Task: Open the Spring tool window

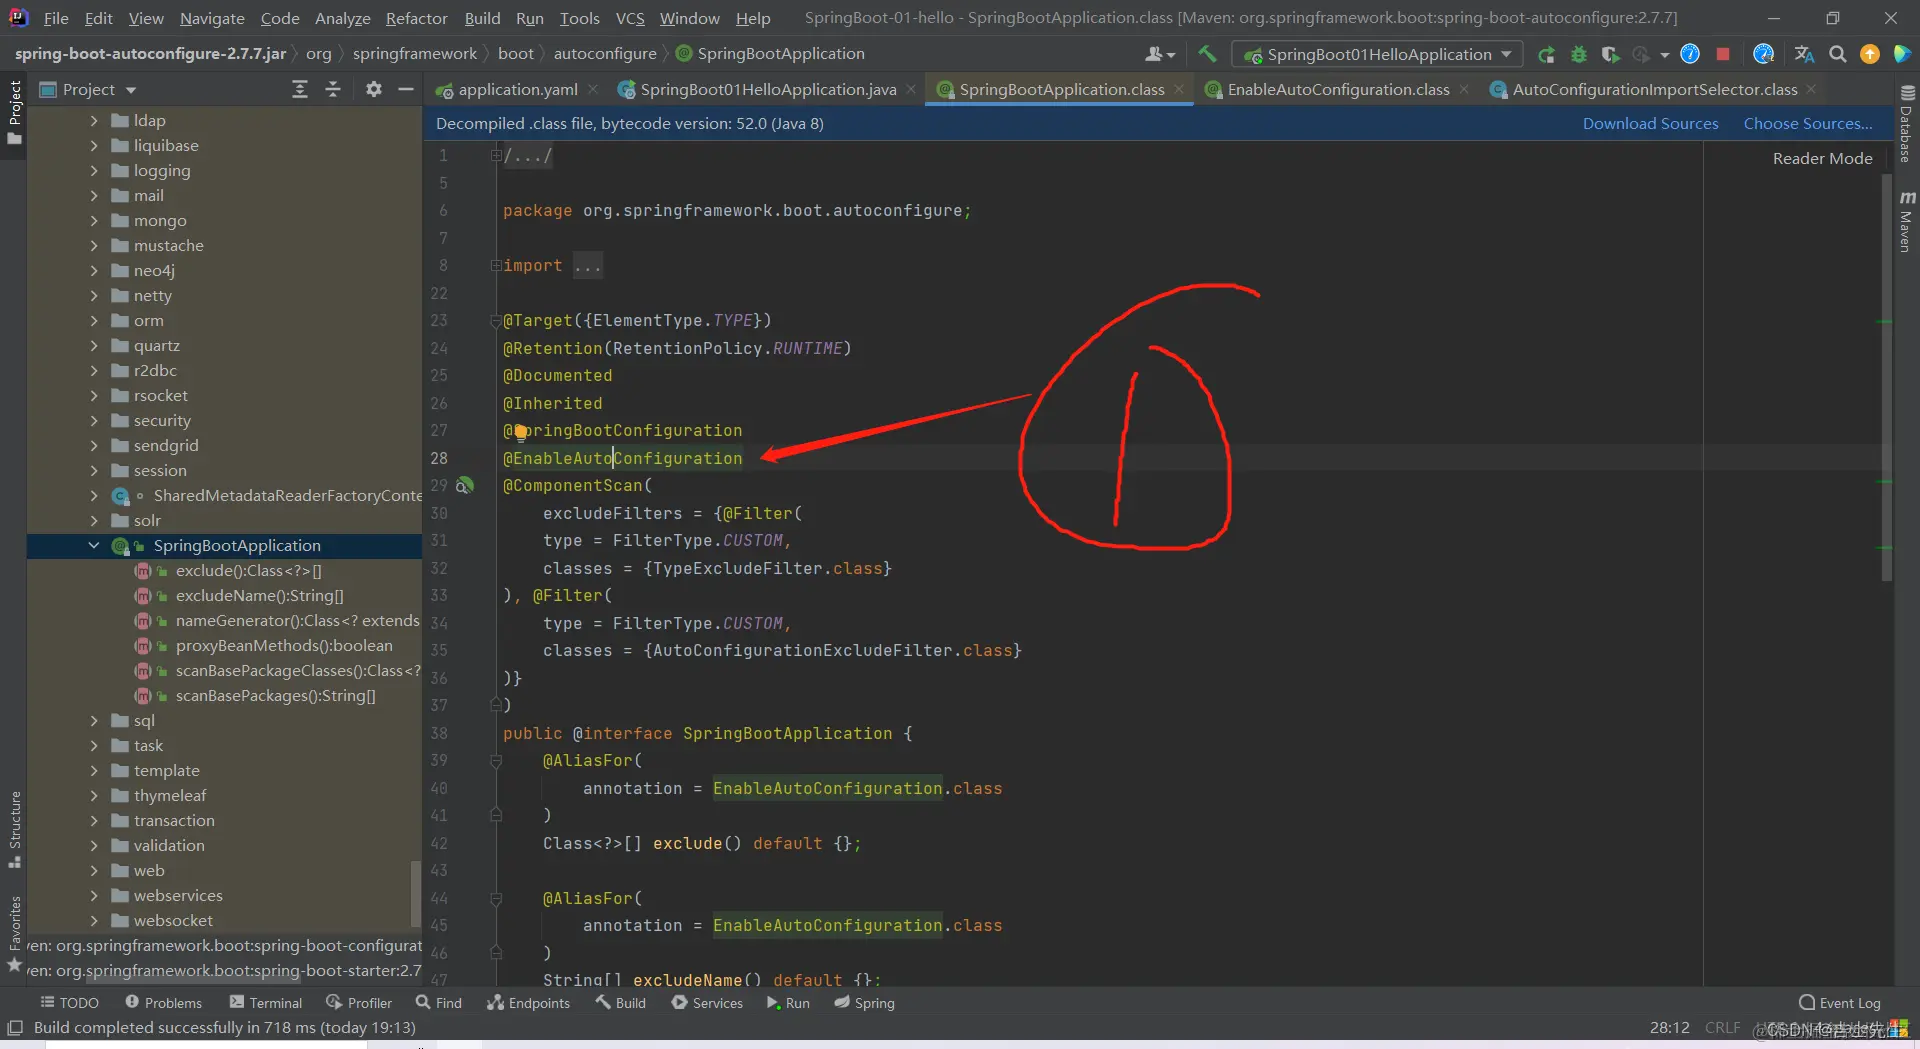Action: [864, 1002]
